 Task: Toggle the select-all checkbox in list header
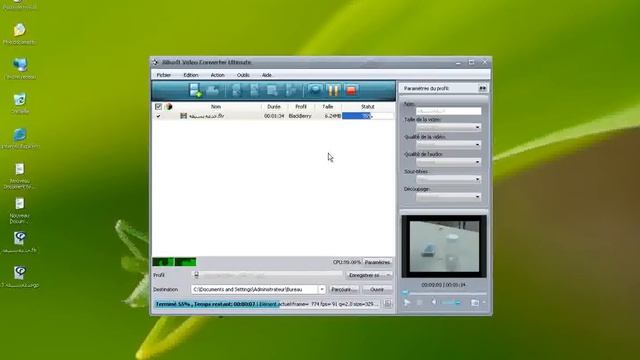pos(158,107)
